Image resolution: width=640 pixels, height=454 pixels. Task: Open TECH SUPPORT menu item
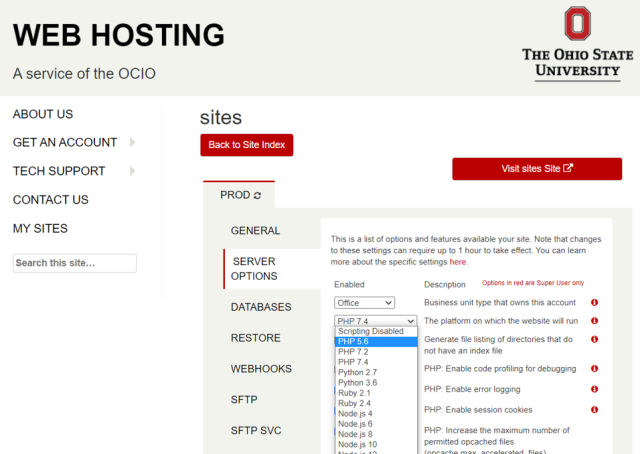[59, 171]
